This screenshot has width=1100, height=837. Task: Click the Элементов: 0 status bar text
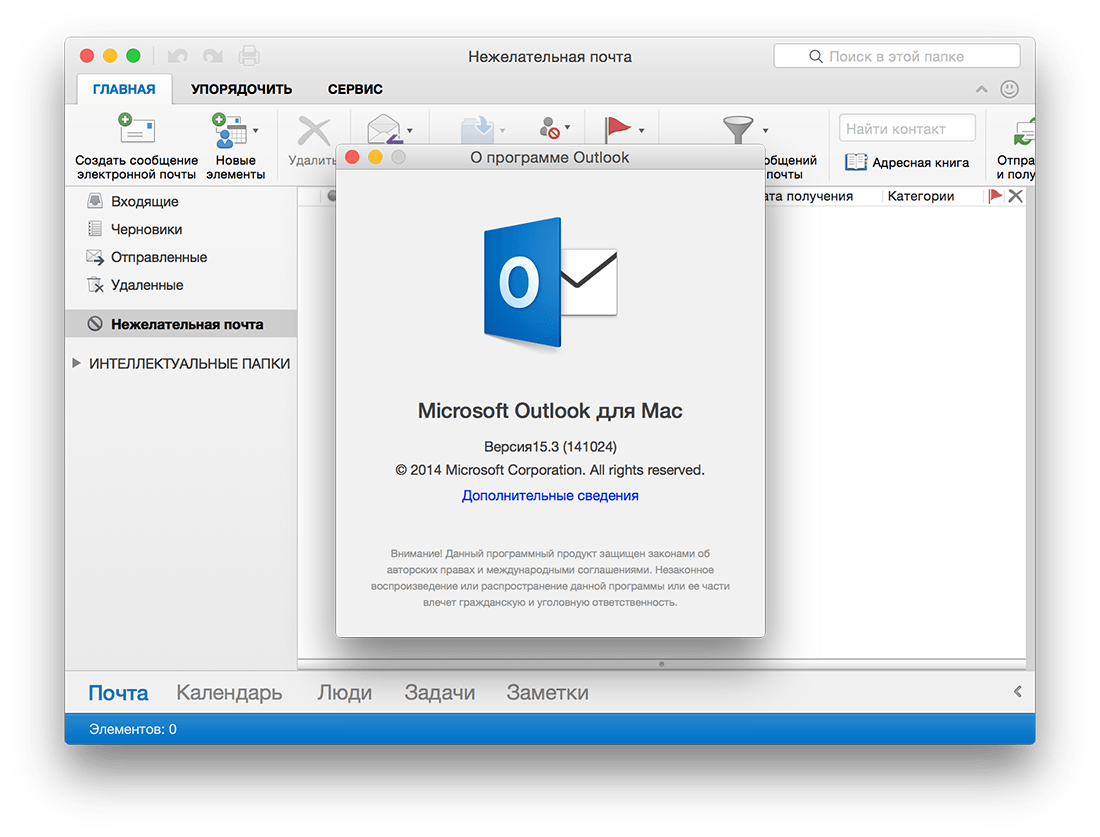pyautogui.click(x=133, y=729)
